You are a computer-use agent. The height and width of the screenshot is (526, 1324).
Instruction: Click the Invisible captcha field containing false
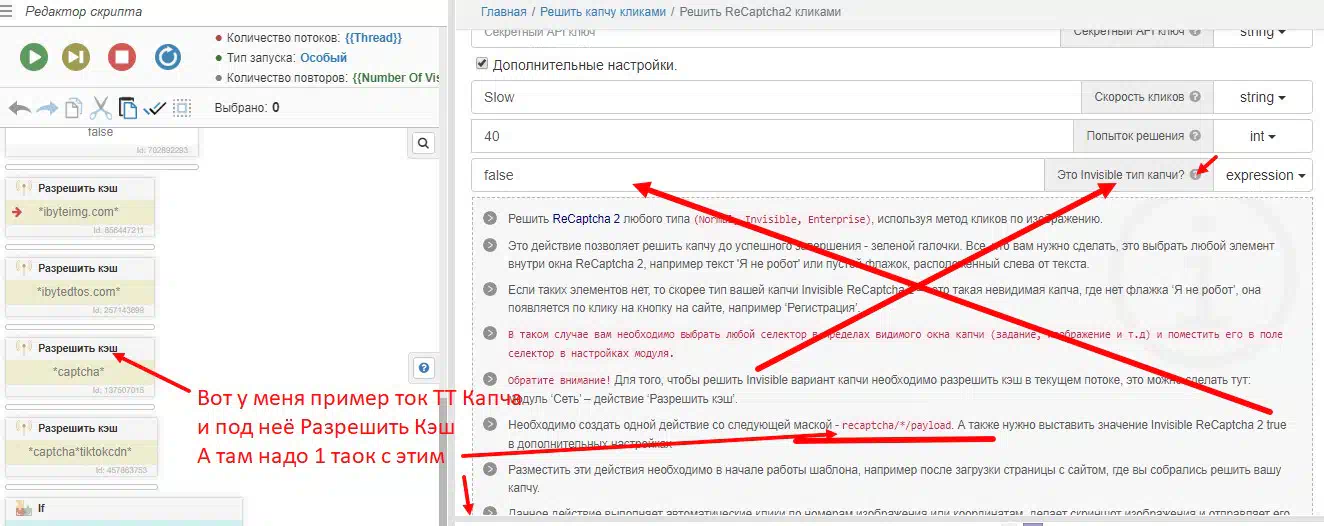pos(758,175)
